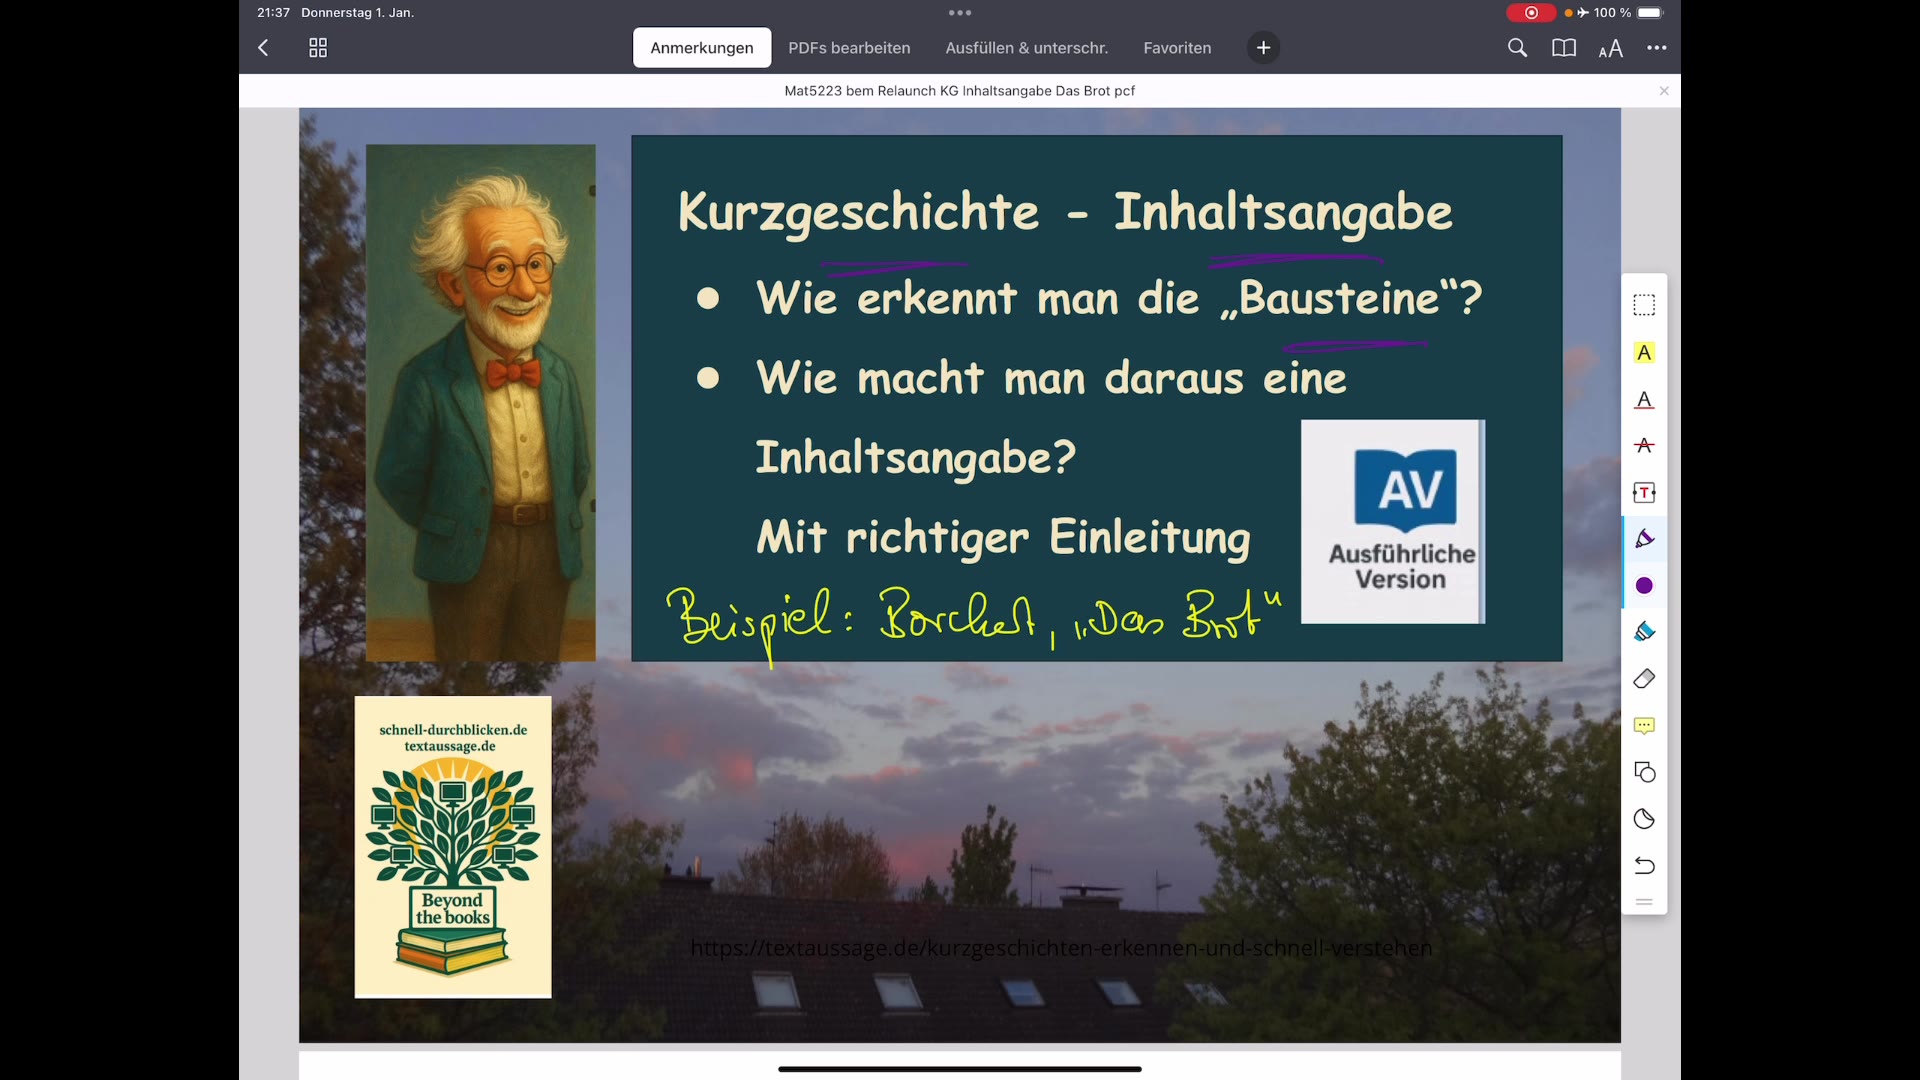The height and width of the screenshot is (1080, 1920).
Task: Open search within the document
Action: tap(1518, 47)
